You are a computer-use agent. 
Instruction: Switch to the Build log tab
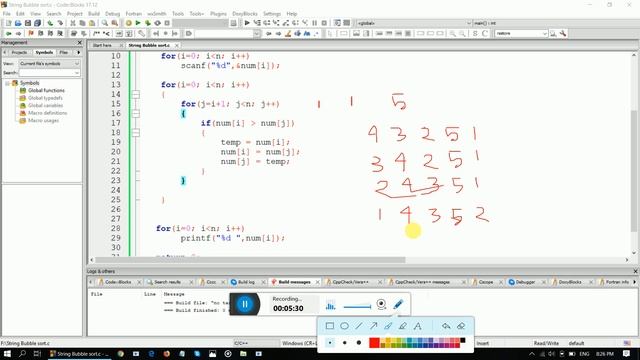coord(246,282)
